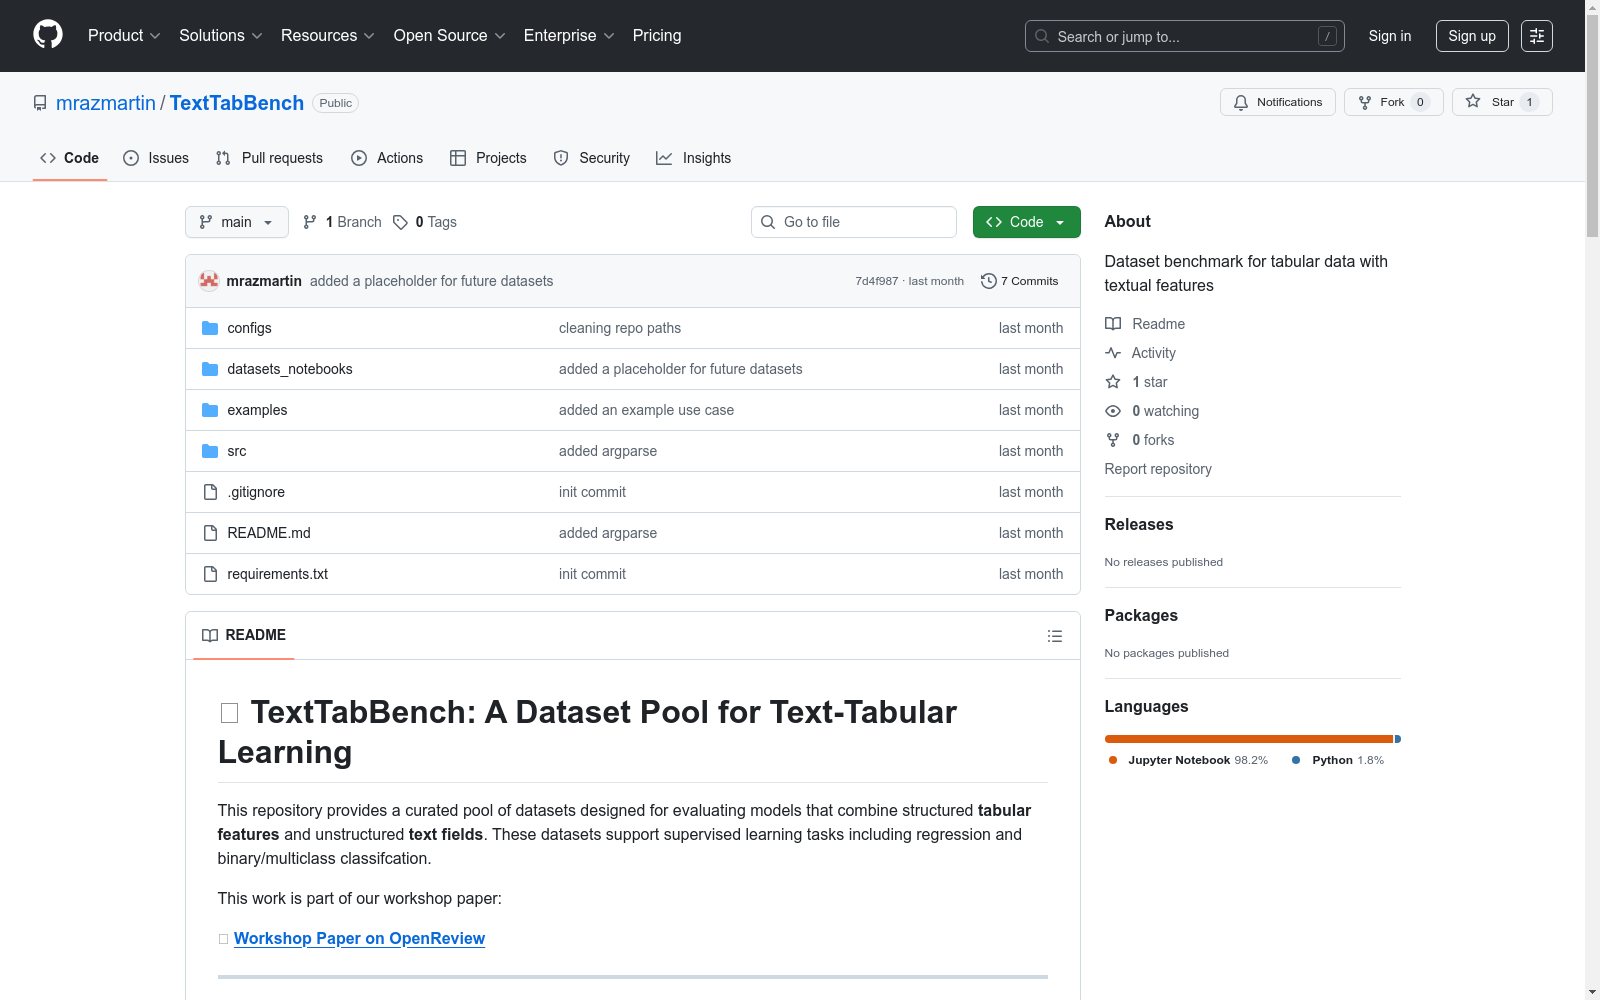Click the Search or jump to field
Viewport: 1600px width, 1000px height.
pos(1185,36)
